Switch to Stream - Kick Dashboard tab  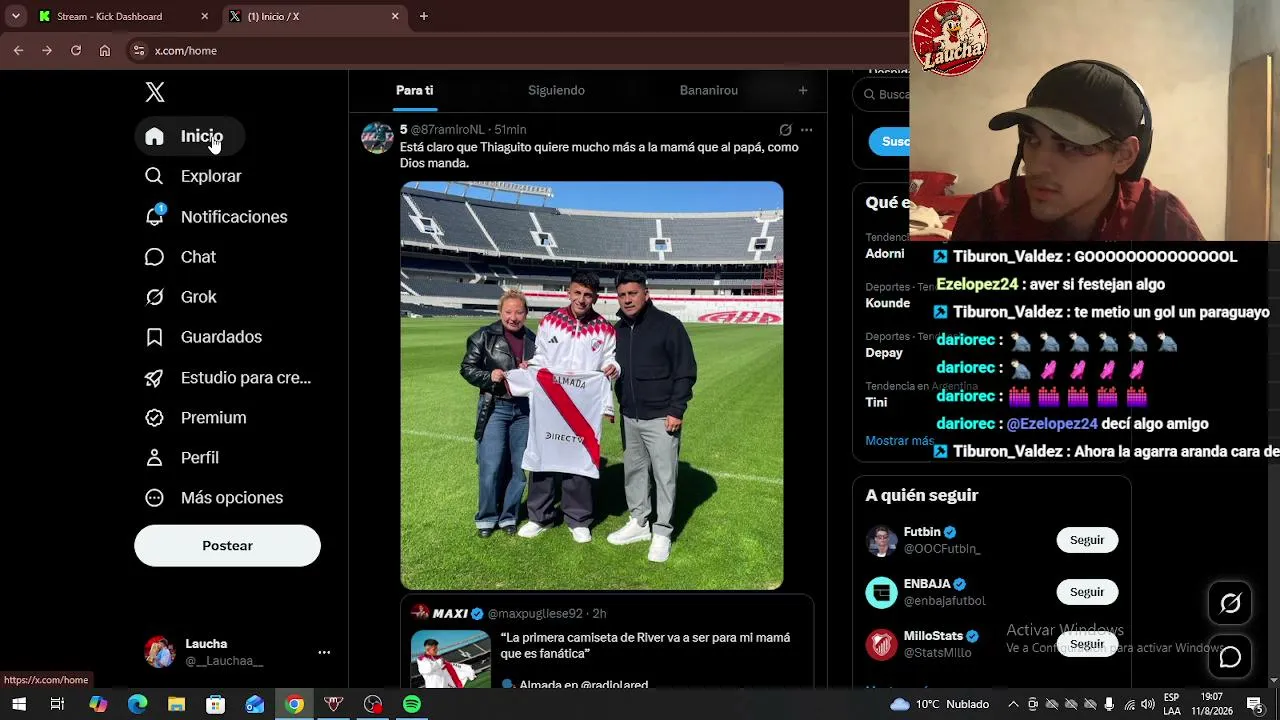122,16
